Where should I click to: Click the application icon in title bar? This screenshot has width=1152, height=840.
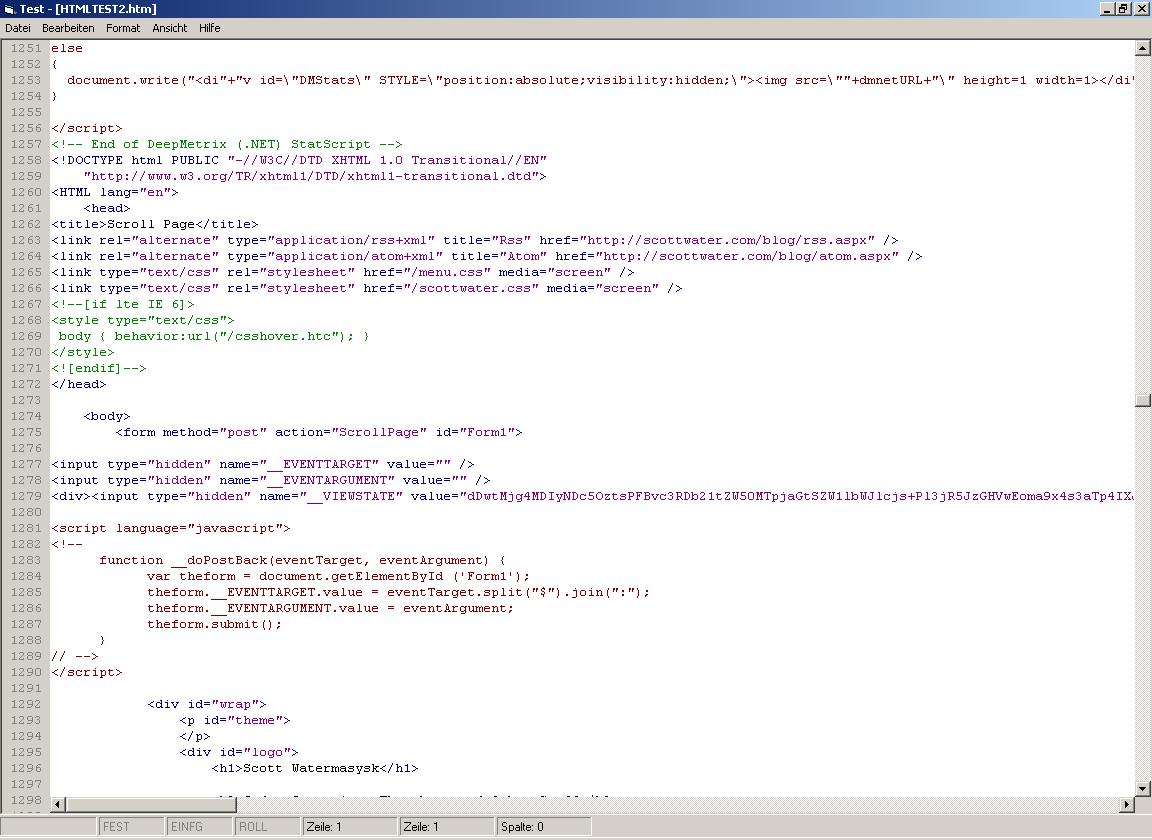pyautogui.click(x=10, y=9)
